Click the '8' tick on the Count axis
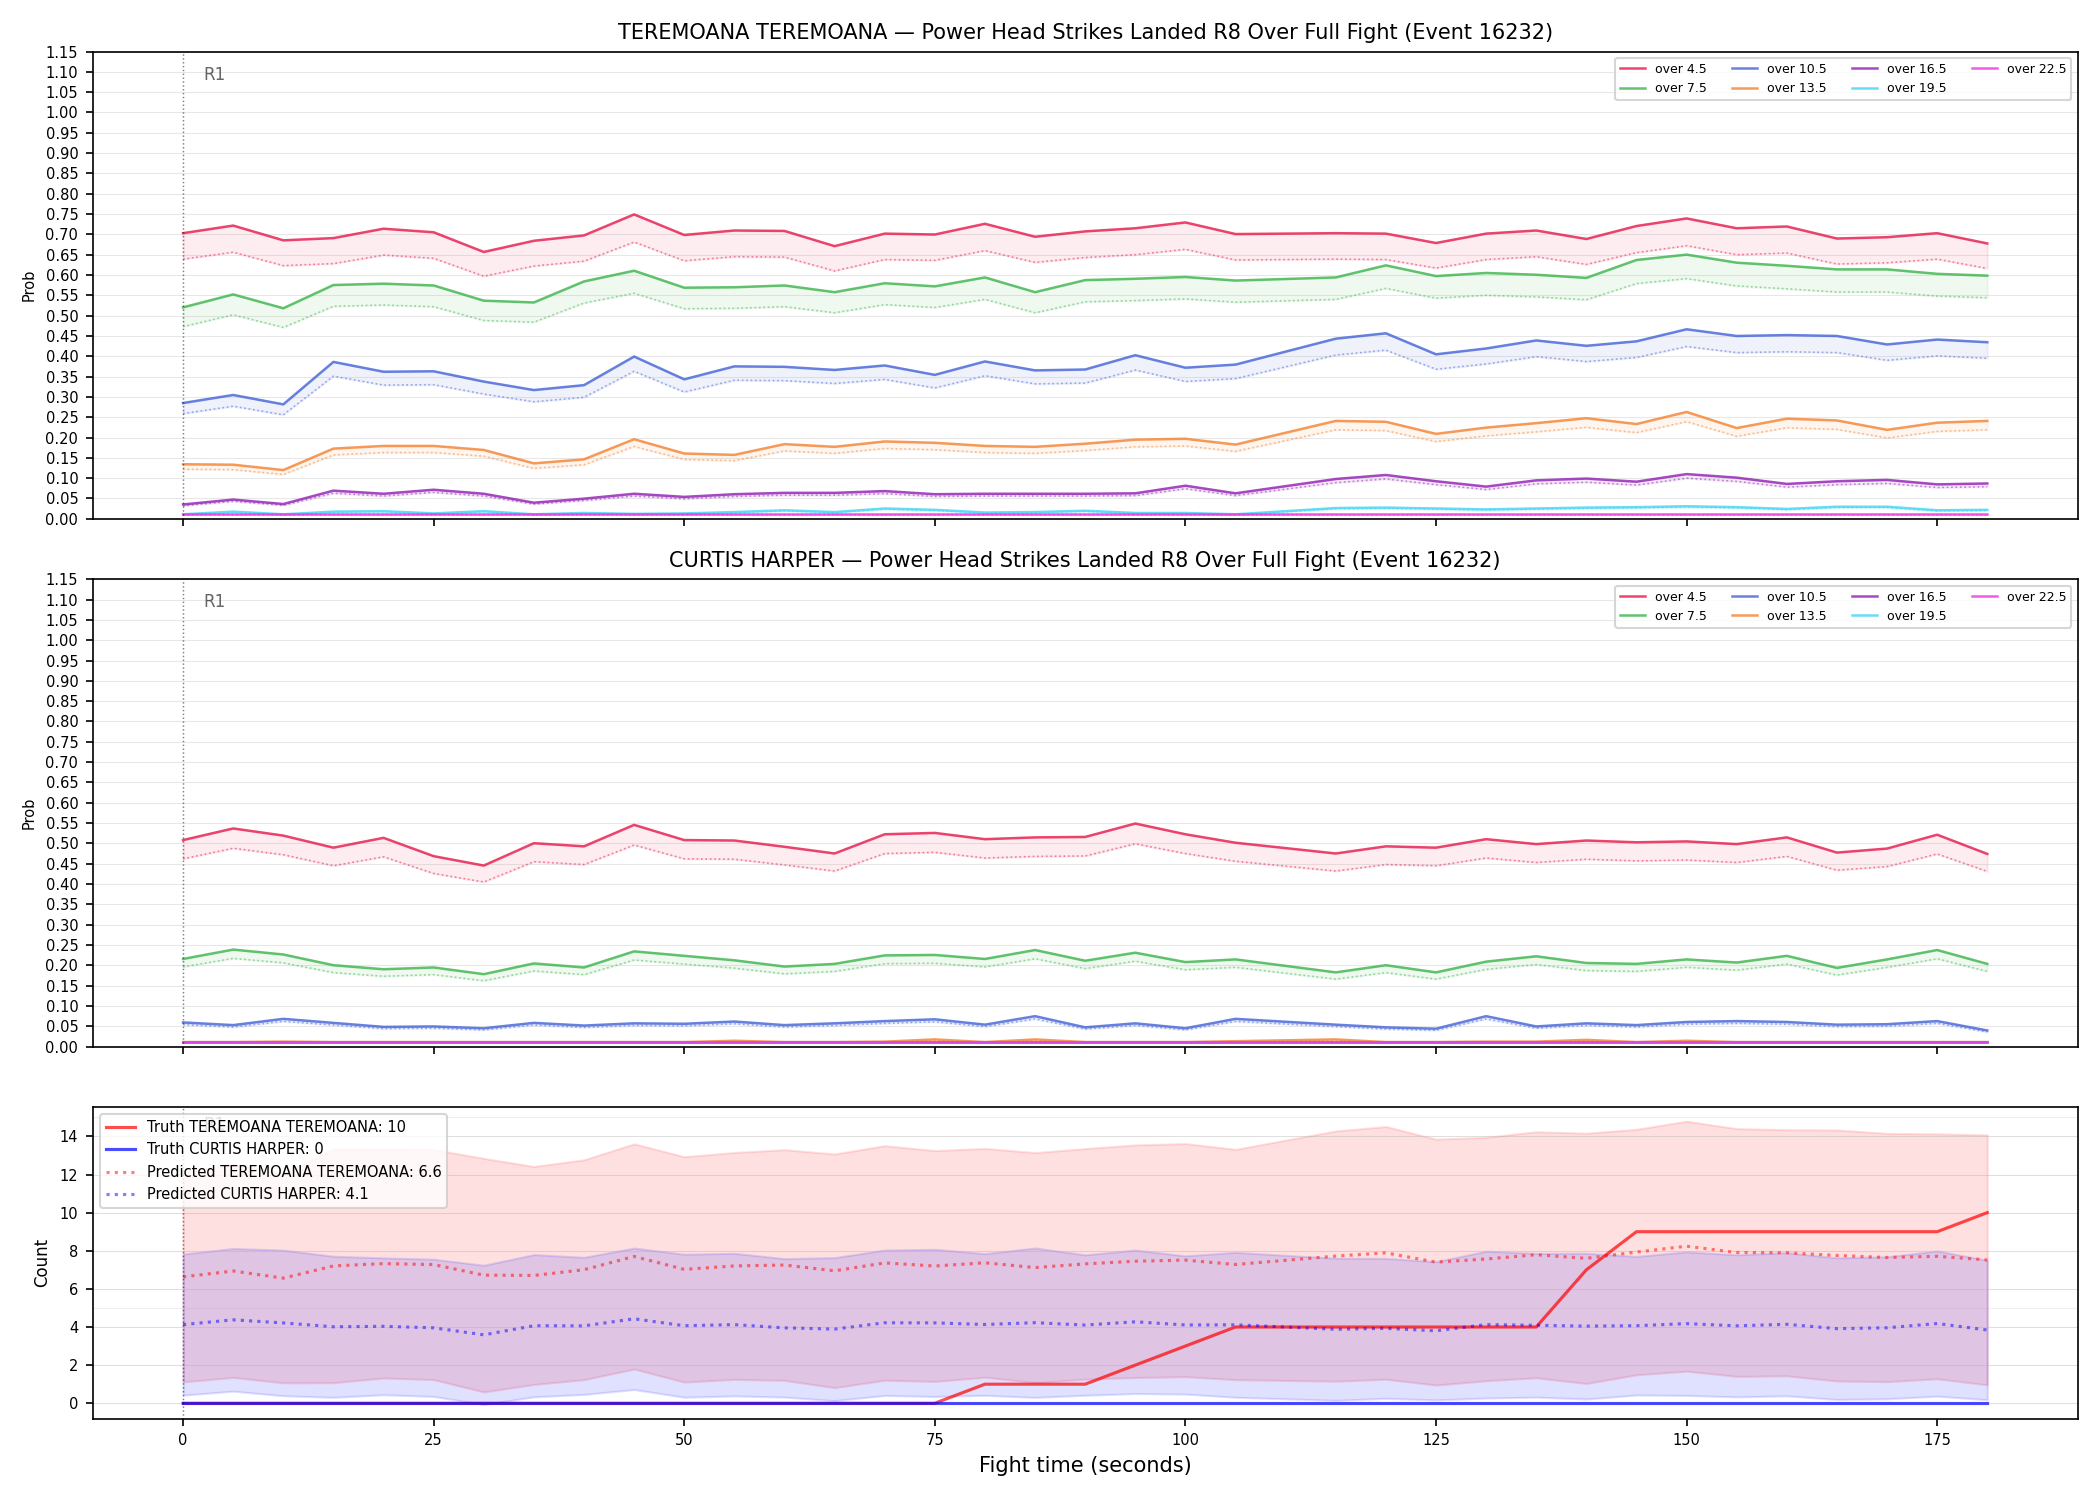The height and width of the screenshot is (1500, 2100). point(74,1251)
